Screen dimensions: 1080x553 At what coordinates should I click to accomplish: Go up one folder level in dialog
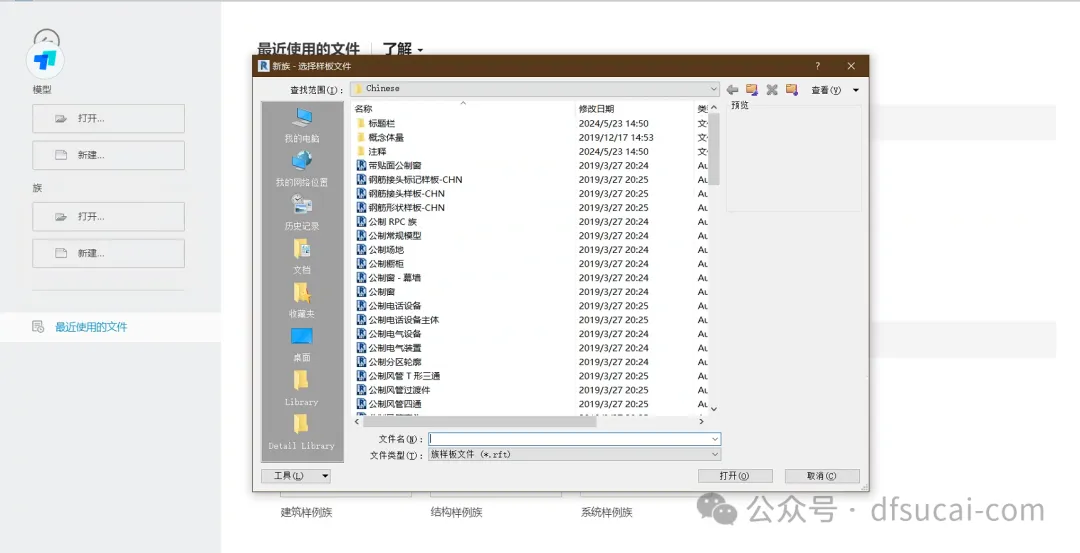pos(752,90)
